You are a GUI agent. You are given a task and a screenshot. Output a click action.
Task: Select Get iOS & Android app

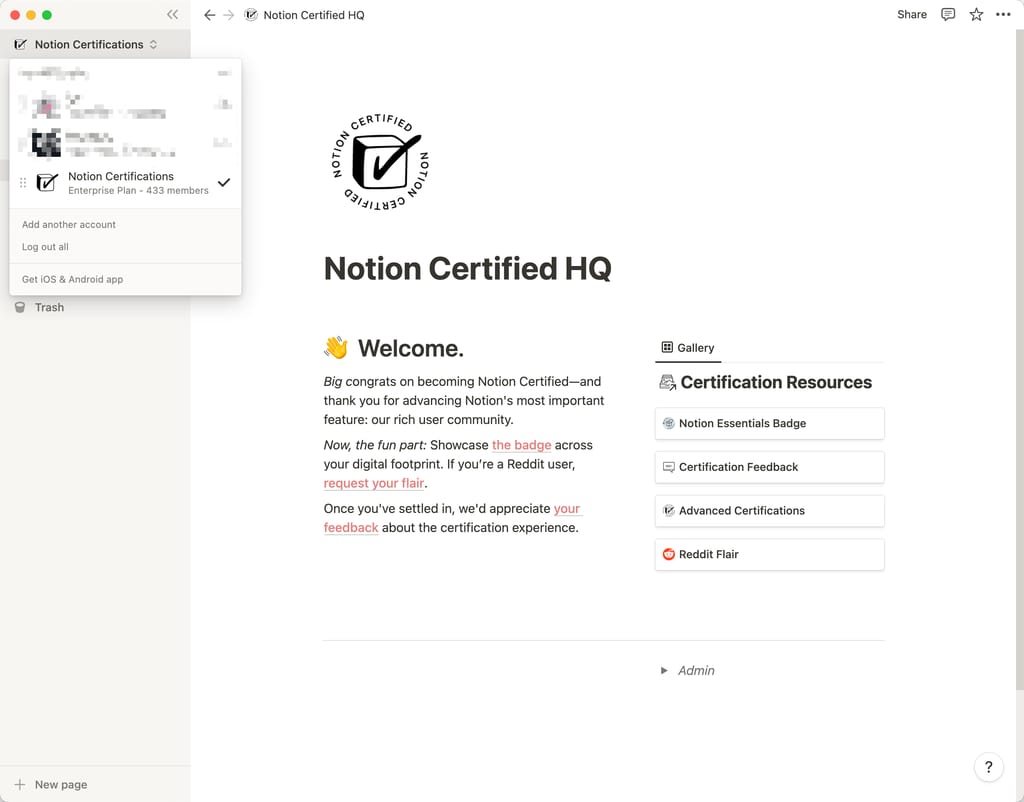[x=72, y=279]
